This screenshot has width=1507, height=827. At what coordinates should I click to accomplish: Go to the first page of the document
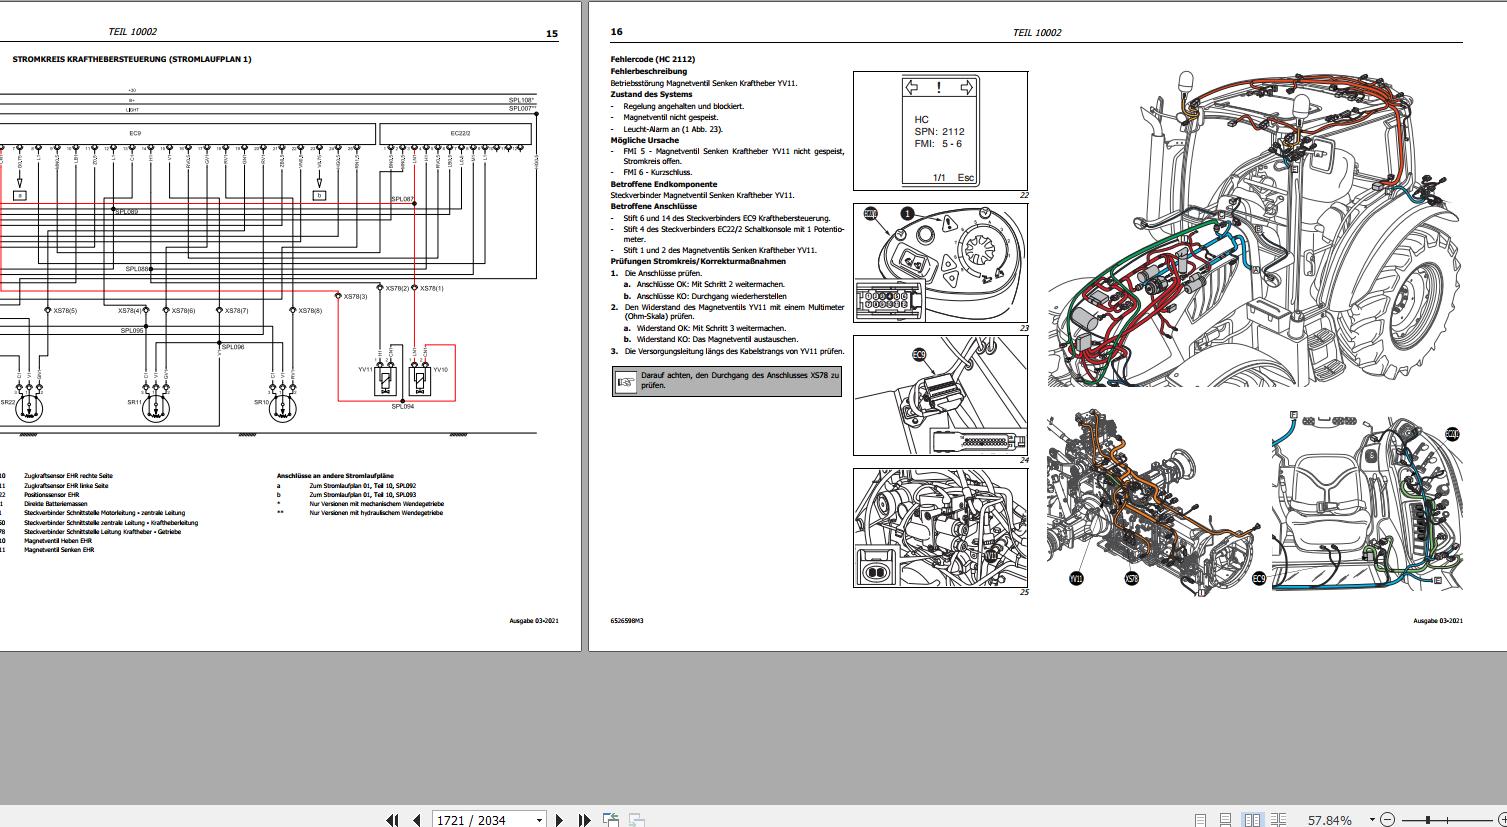(x=392, y=820)
